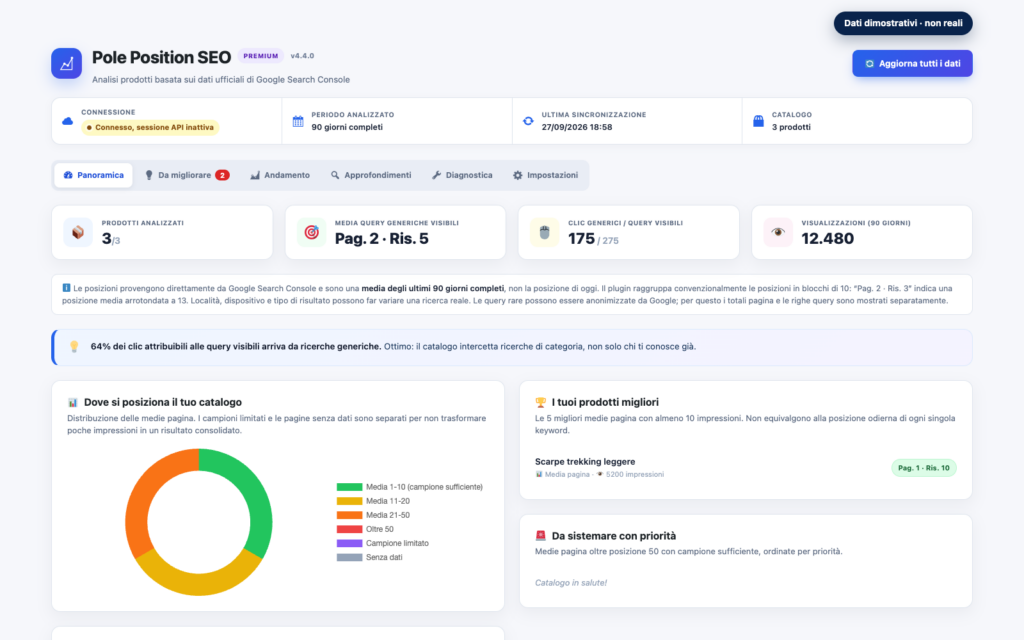Click refresh icon inside Aggiorna tutti i dati
This screenshot has height=640, width=1024.
[869, 63]
